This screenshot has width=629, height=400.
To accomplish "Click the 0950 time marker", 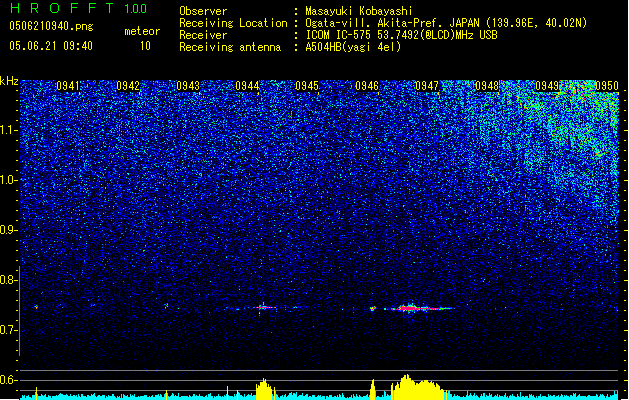I will pos(607,86).
